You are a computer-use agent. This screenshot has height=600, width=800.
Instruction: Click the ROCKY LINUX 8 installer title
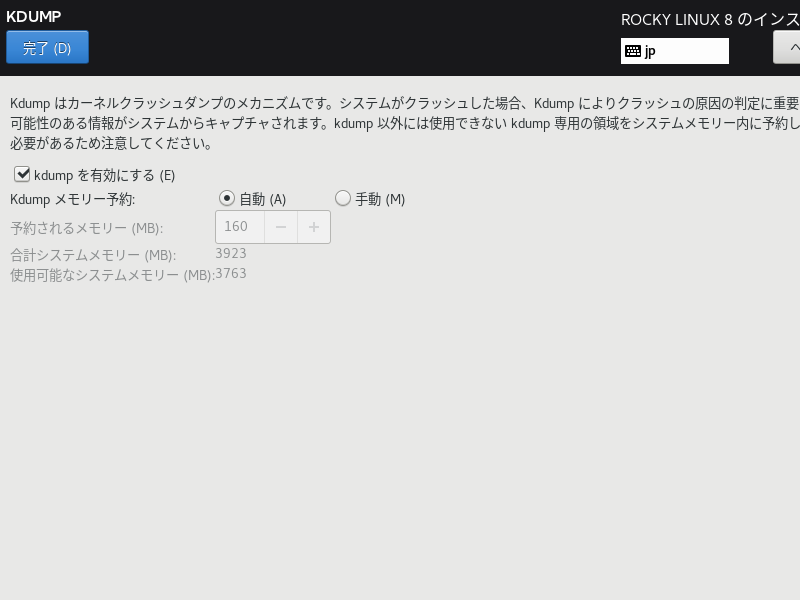click(x=710, y=20)
